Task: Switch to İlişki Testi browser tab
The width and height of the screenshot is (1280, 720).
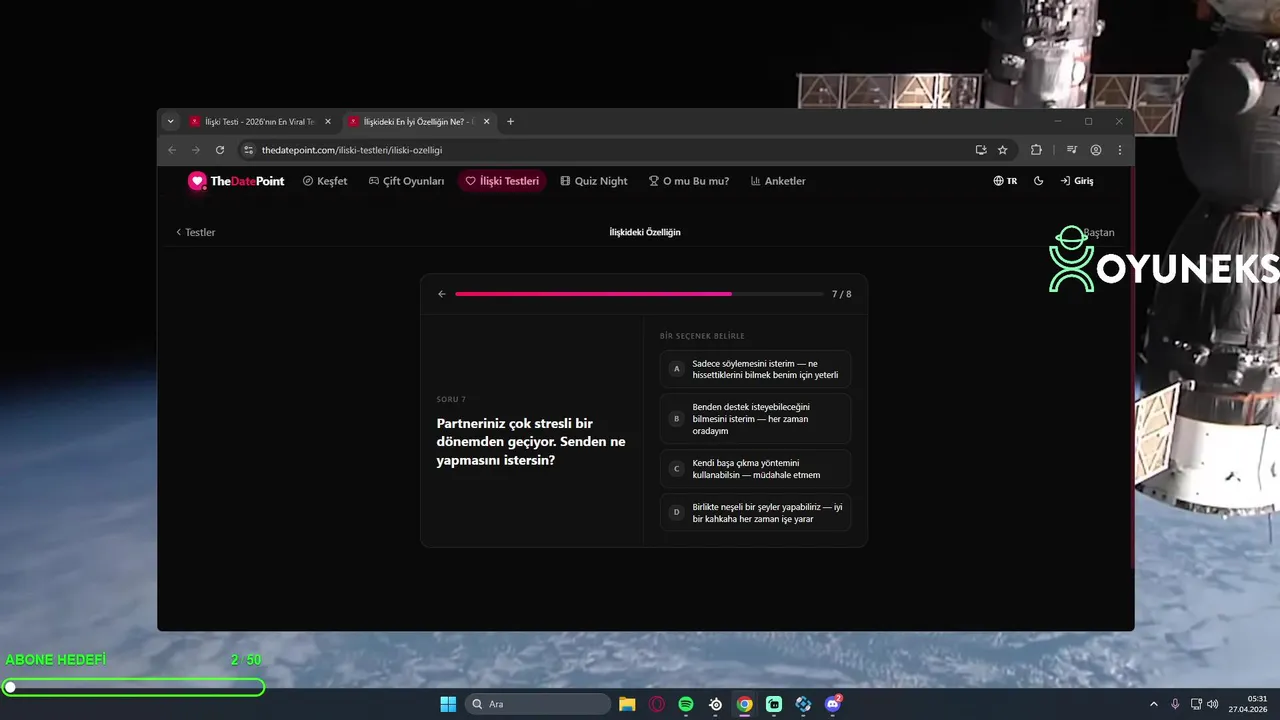Action: click(260, 122)
